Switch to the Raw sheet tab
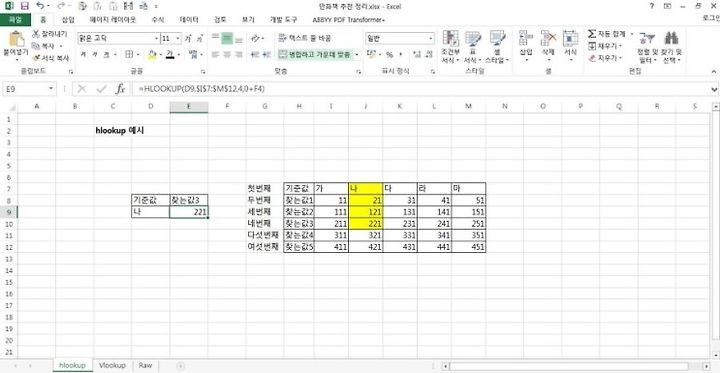The width and height of the screenshot is (720, 373). tap(145, 366)
